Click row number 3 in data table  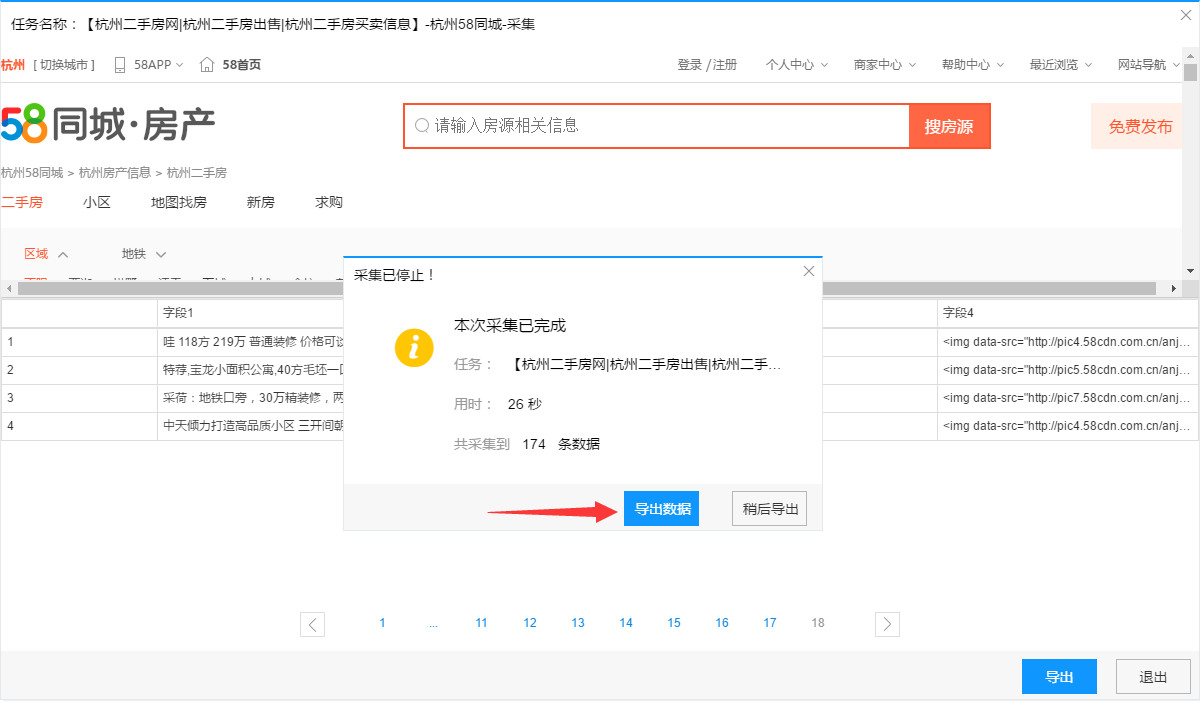(79, 397)
